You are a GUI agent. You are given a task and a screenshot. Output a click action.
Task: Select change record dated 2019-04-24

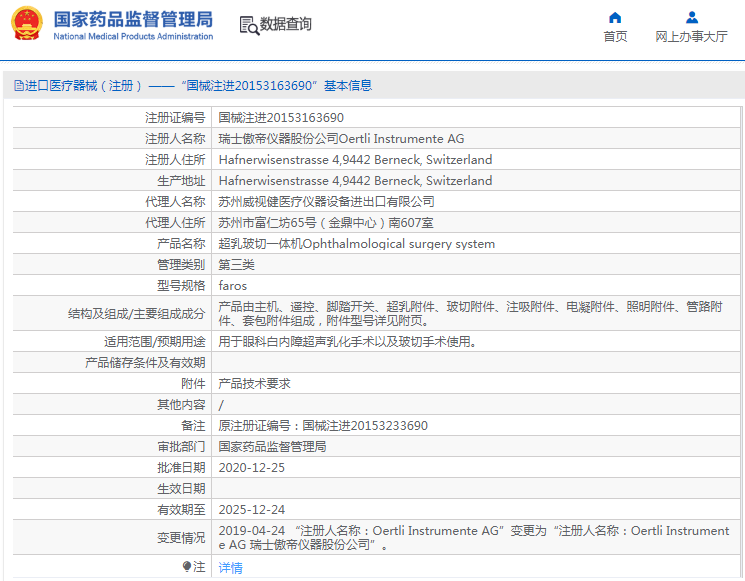click(474, 538)
